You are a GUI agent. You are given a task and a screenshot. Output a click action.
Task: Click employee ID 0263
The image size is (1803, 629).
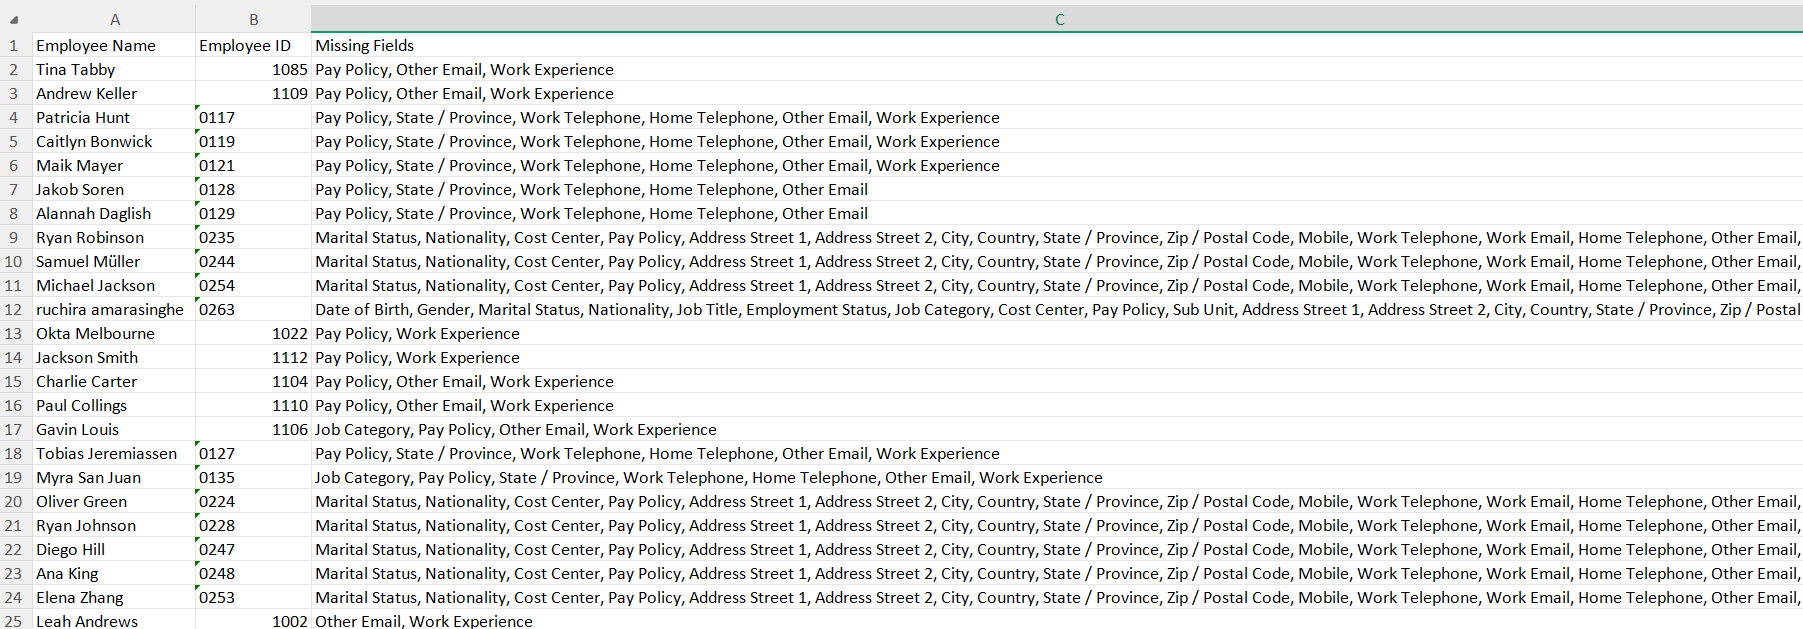[x=253, y=309]
